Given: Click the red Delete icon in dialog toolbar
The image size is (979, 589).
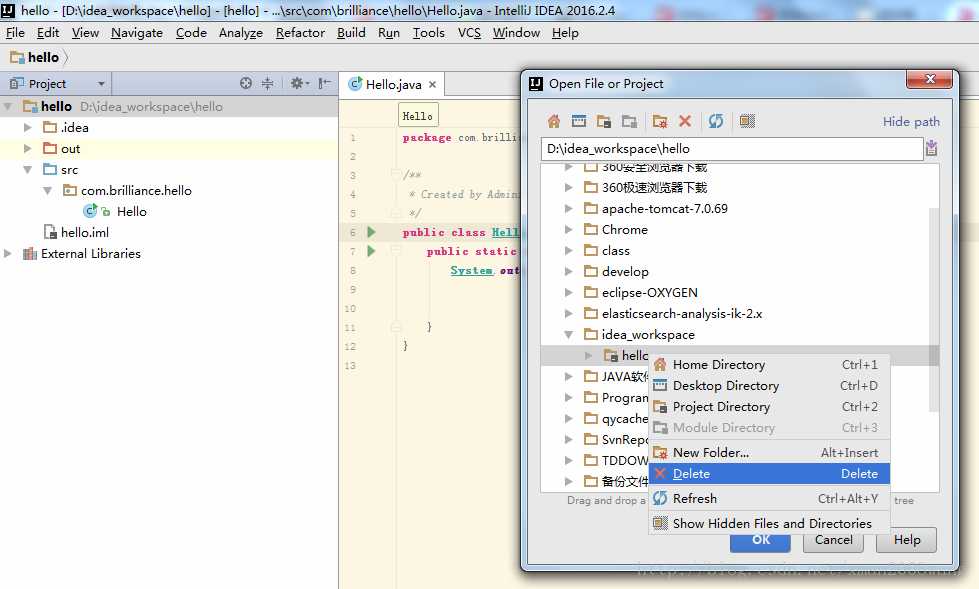Looking at the screenshot, I should pyautogui.click(x=685, y=121).
